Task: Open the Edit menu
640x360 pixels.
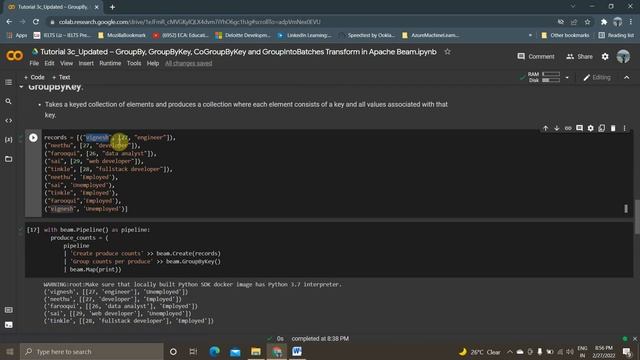Action: (49, 63)
